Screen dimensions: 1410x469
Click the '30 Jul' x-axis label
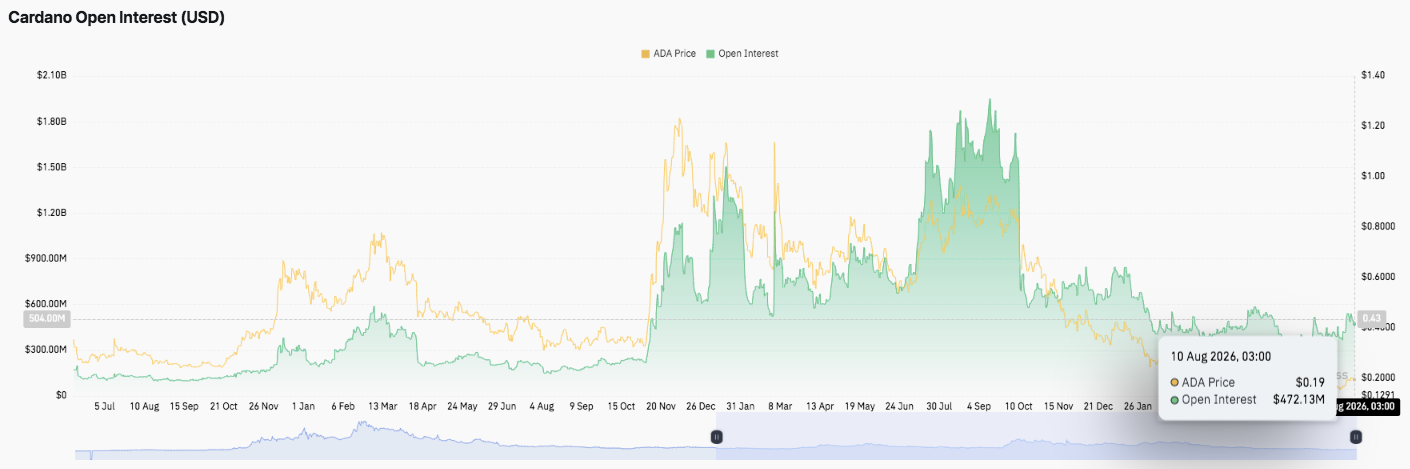point(938,407)
